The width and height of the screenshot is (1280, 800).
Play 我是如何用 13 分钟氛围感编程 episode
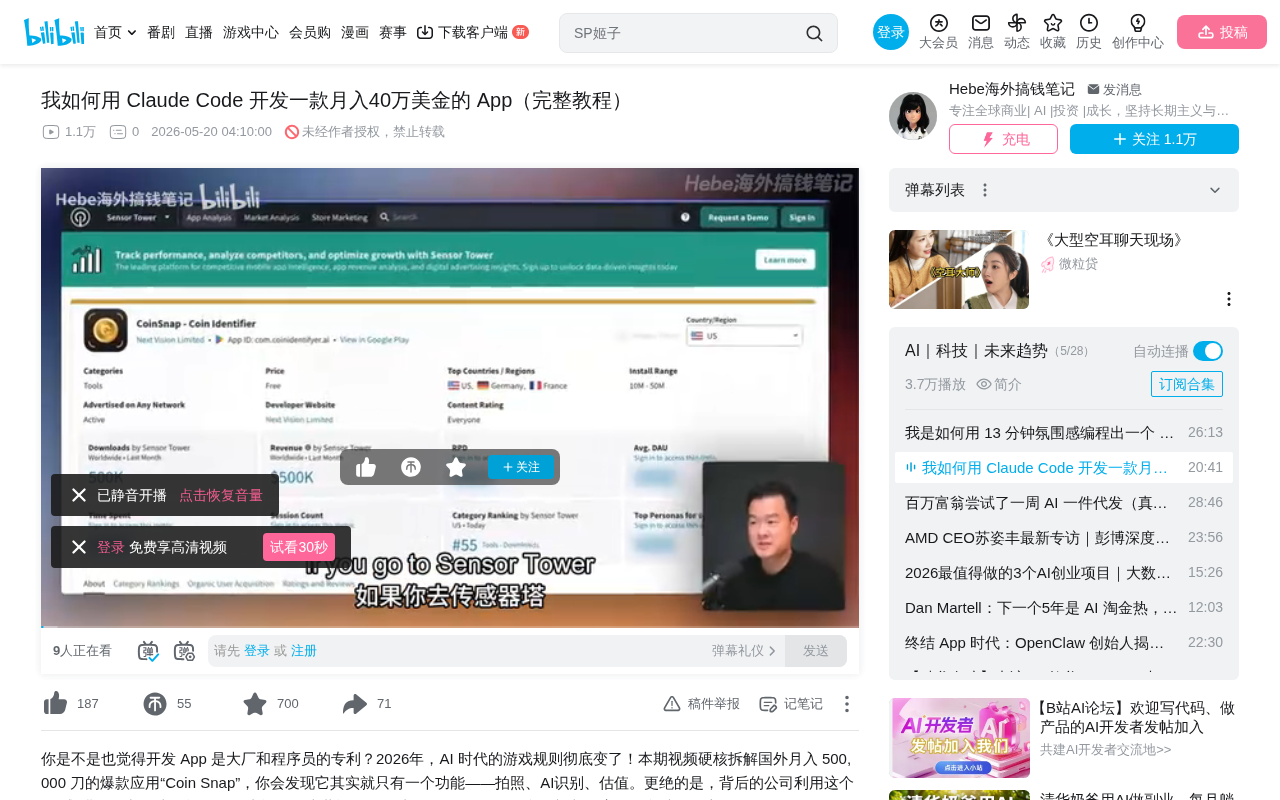click(1064, 433)
